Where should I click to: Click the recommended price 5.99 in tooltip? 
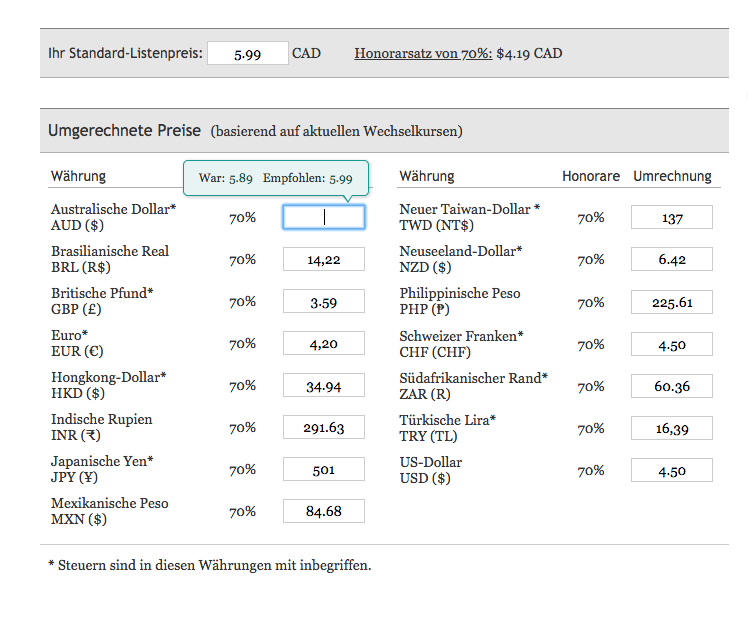(340, 178)
